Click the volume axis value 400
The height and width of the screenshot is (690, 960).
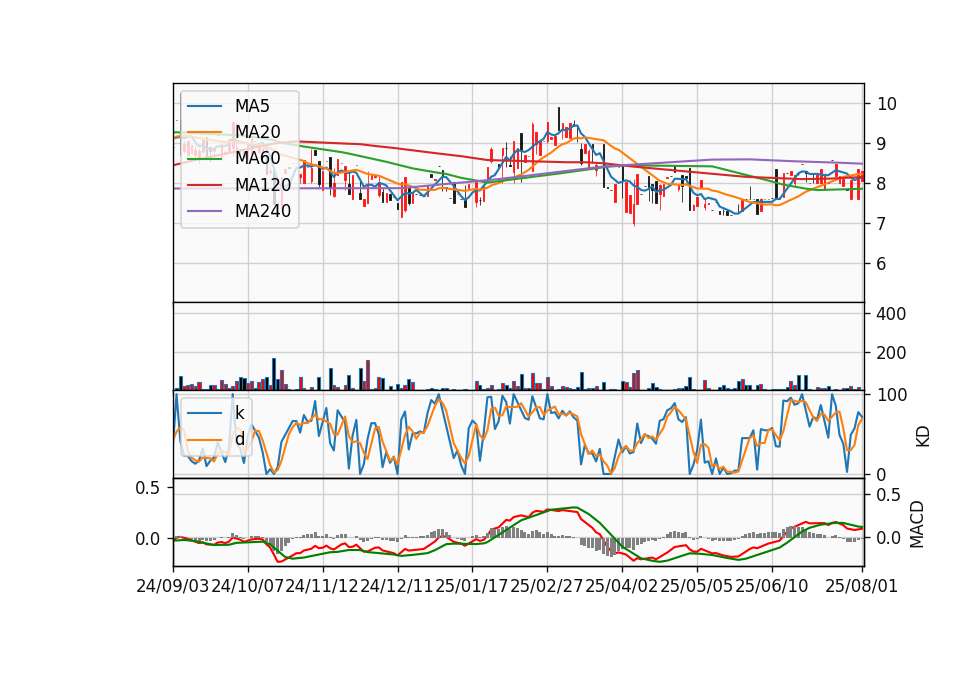coord(891,314)
